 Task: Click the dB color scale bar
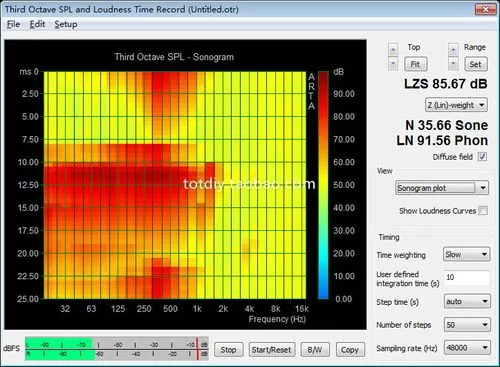point(323,185)
